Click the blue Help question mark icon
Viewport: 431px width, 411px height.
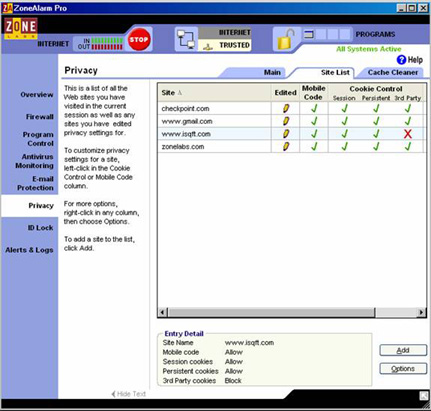click(401, 60)
